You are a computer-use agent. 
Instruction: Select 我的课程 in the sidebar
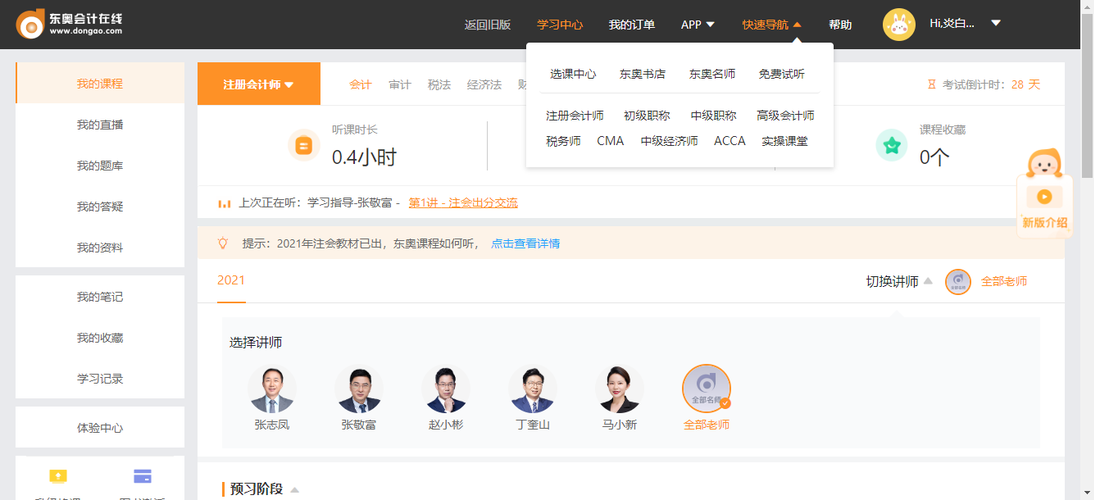pos(100,84)
